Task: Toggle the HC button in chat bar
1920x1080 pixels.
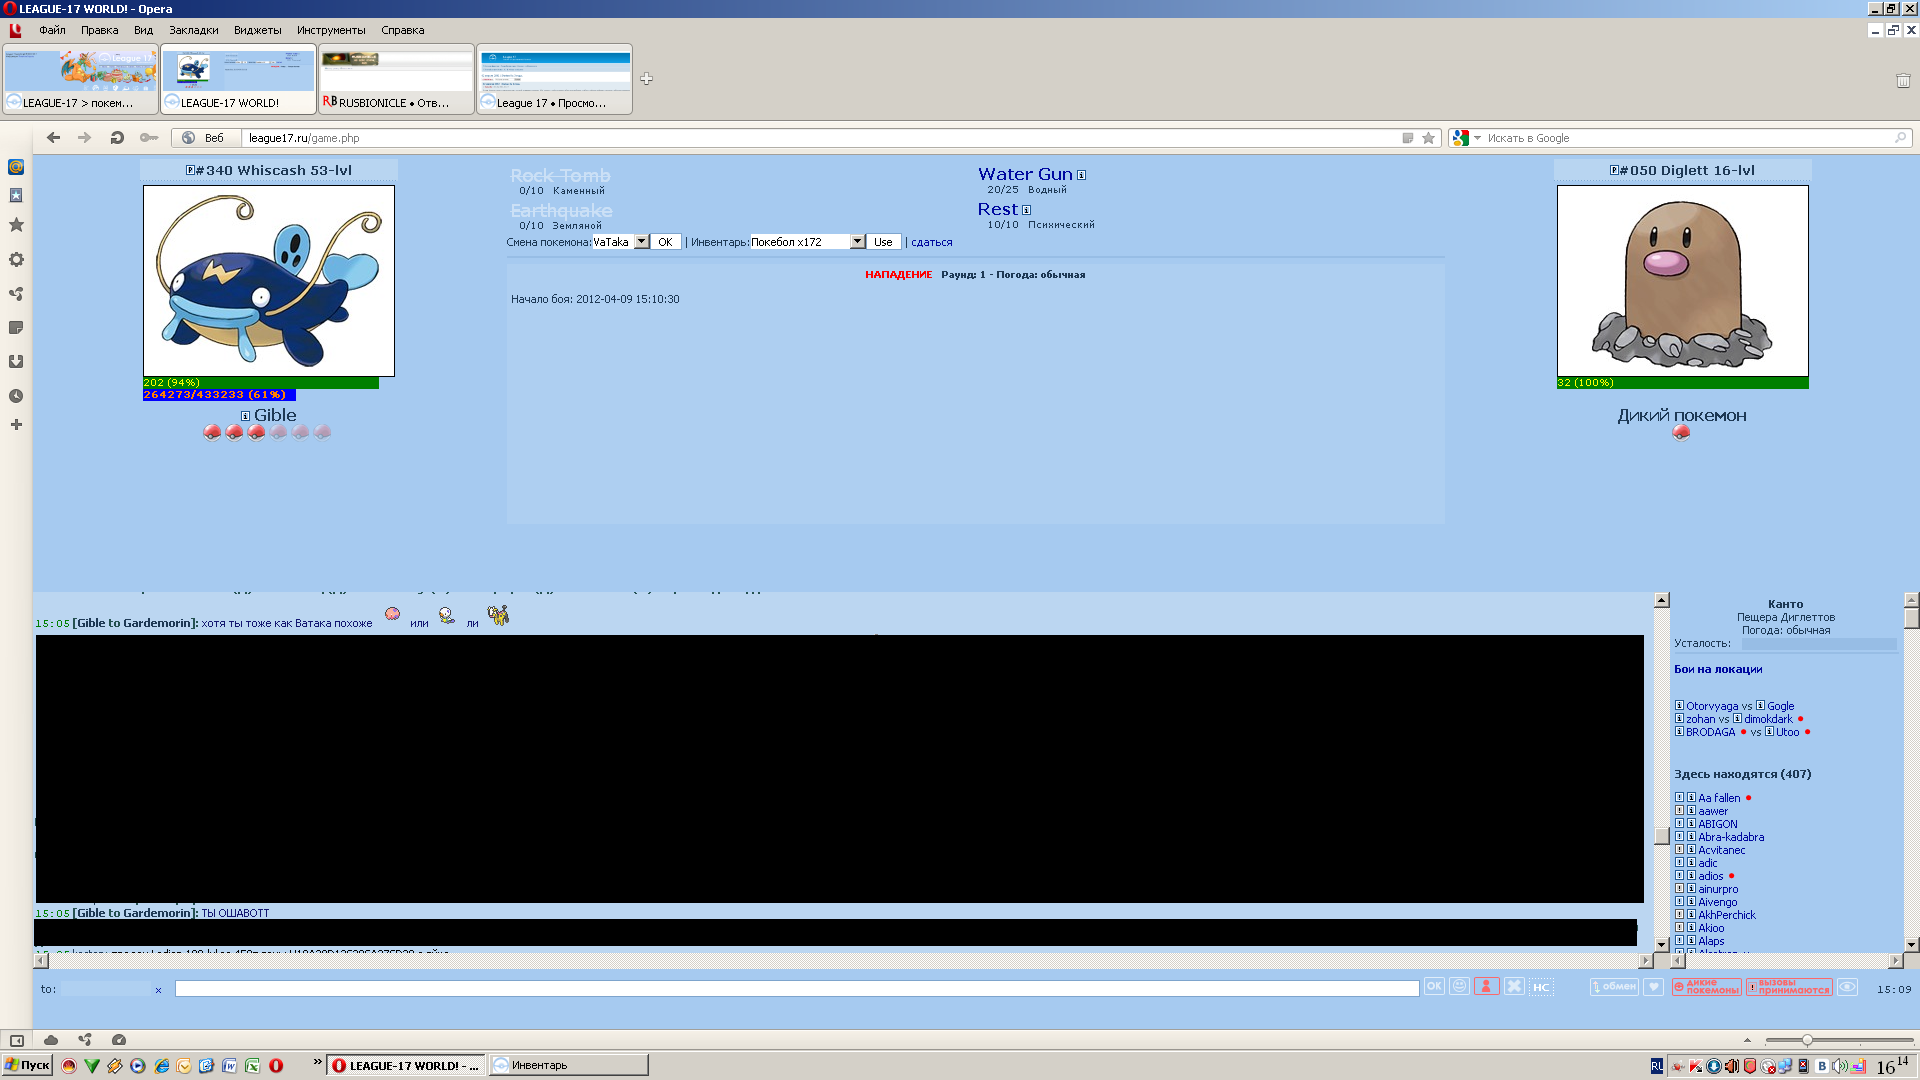Action: click(x=1541, y=987)
